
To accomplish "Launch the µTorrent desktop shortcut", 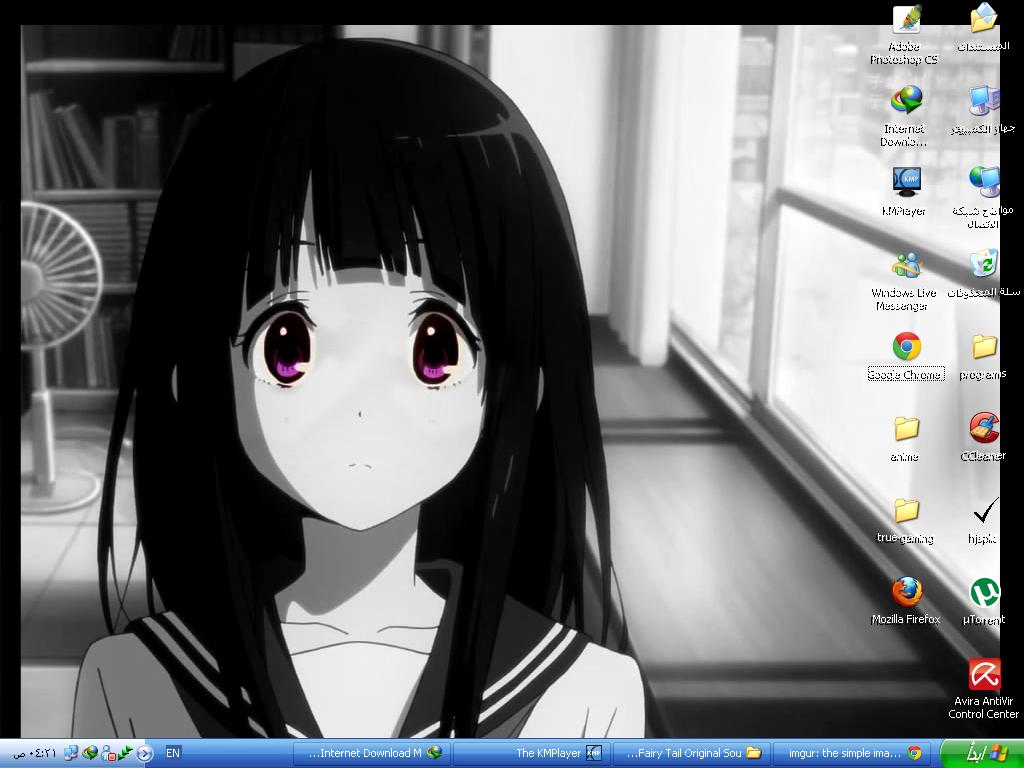I will [x=984, y=601].
